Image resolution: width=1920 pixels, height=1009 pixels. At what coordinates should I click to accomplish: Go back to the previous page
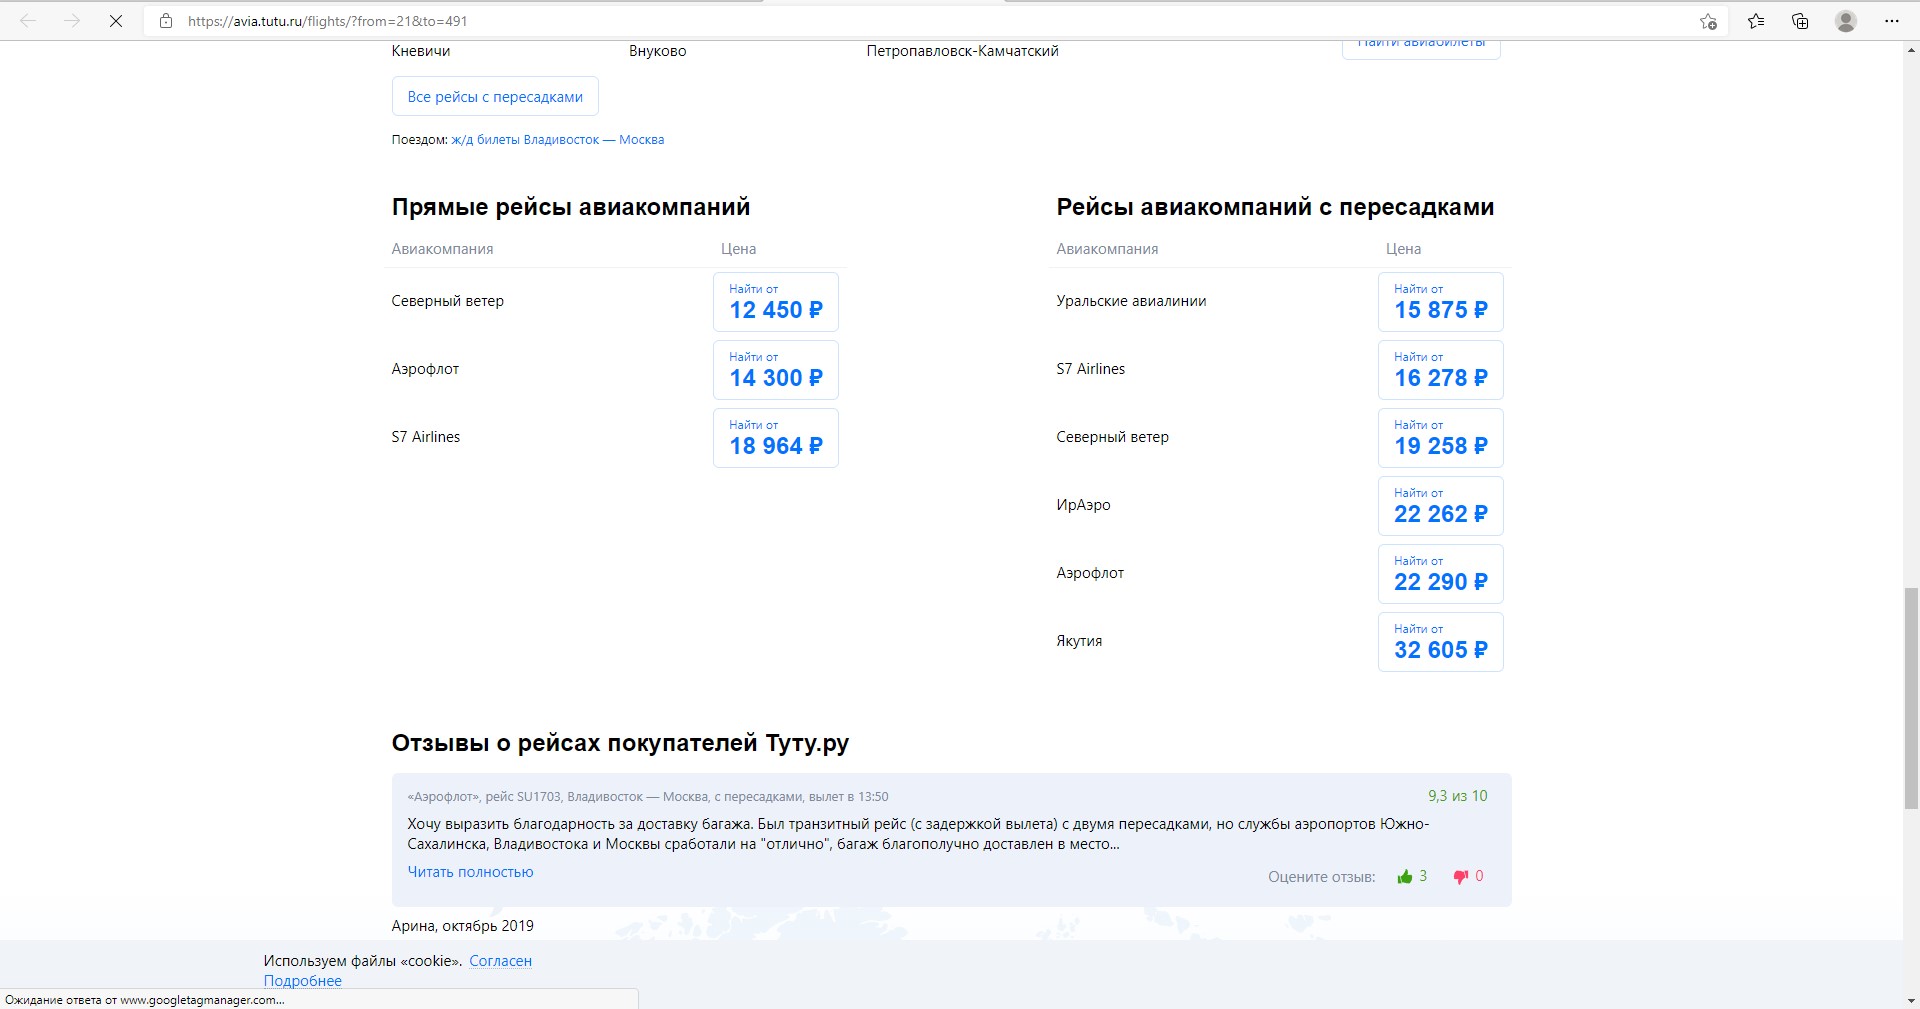(x=28, y=21)
